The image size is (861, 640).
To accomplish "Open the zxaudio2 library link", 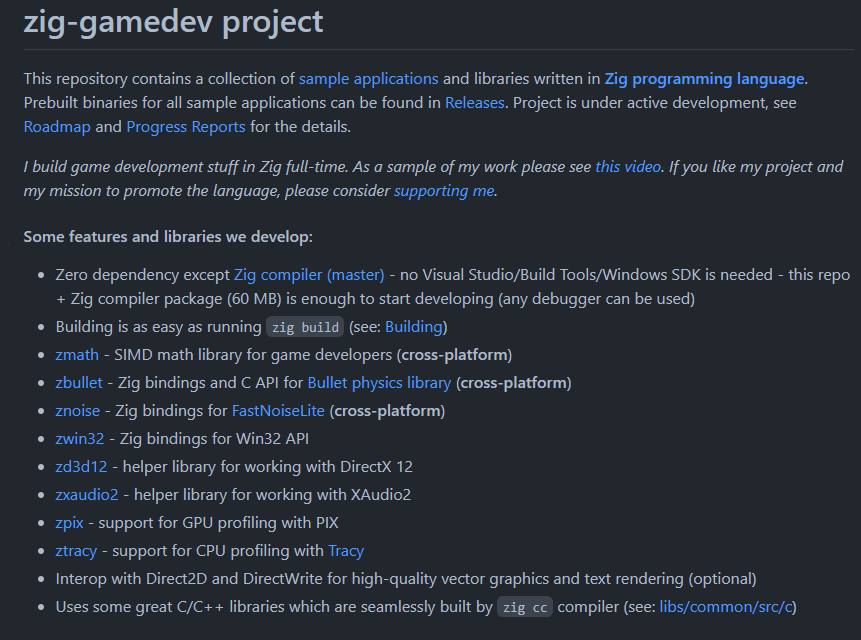I will coord(87,494).
